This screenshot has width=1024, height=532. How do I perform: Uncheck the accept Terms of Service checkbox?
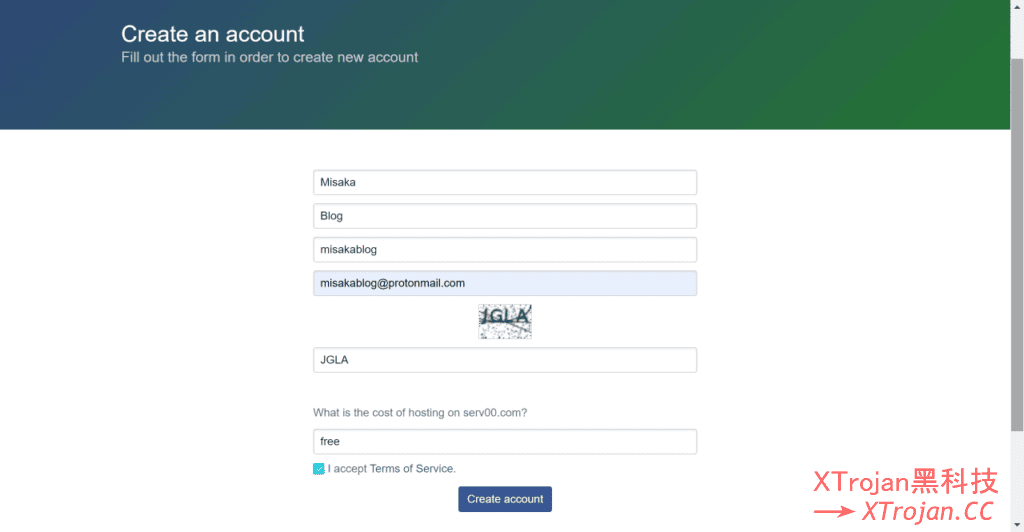coord(319,469)
